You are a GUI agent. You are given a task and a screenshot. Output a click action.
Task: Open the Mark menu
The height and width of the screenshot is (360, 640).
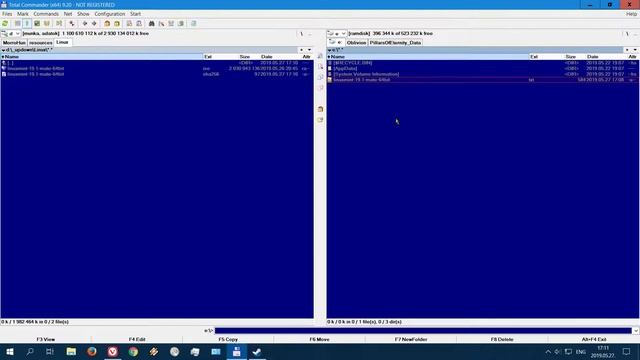point(23,14)
